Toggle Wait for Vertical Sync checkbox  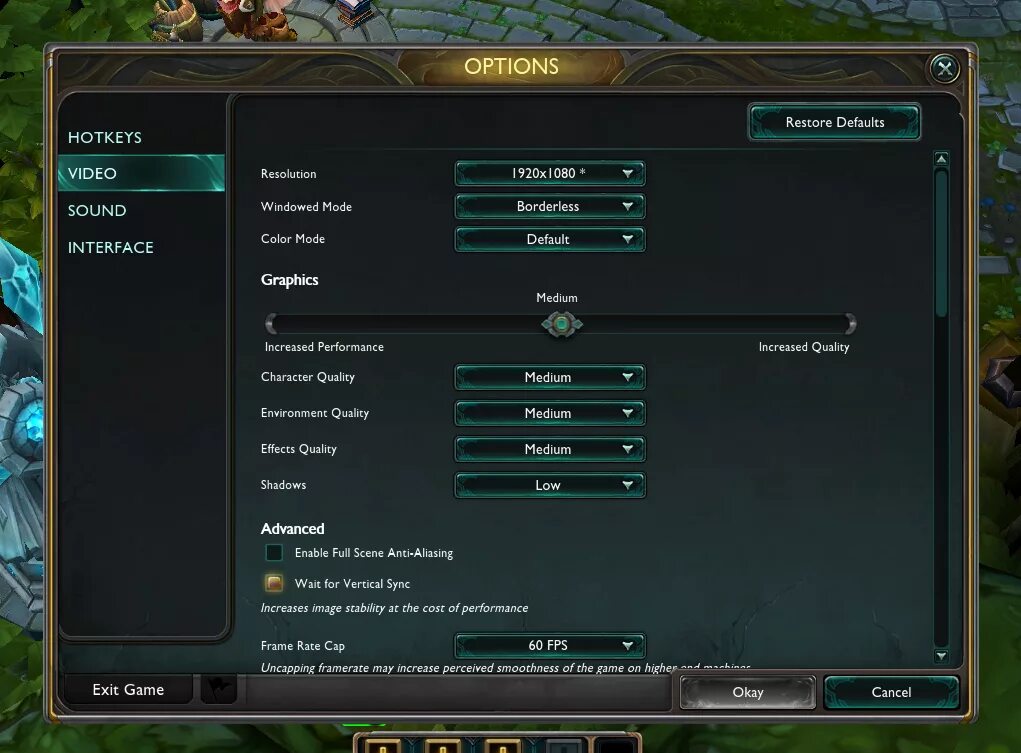tap(274, 583)
